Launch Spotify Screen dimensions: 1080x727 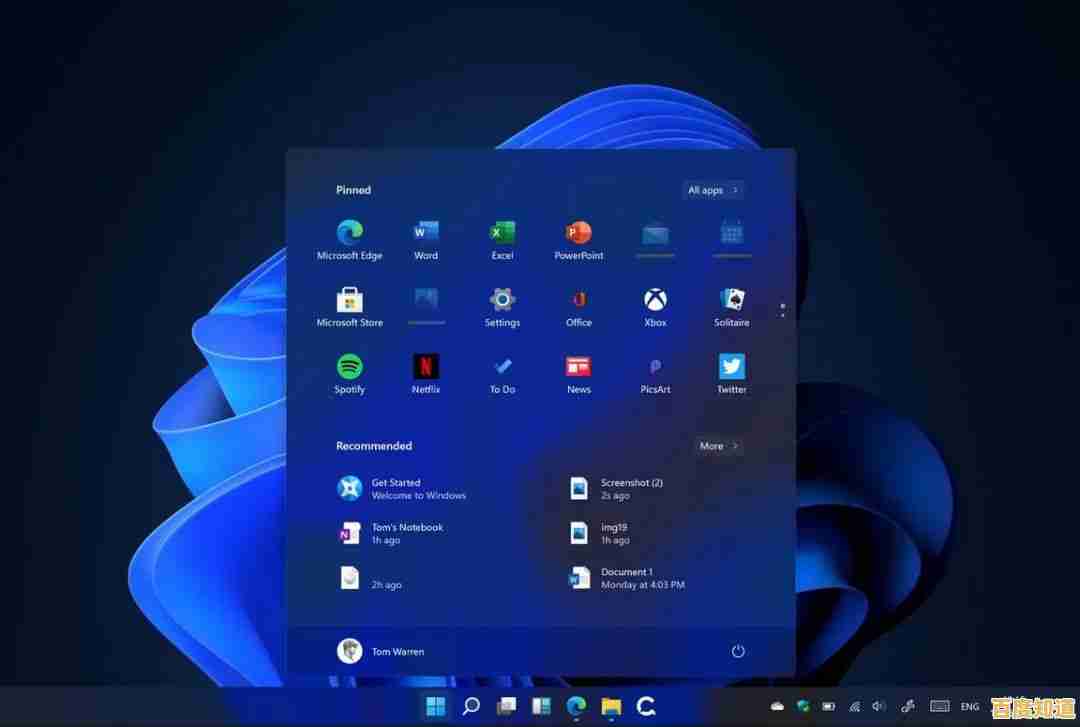349,372
